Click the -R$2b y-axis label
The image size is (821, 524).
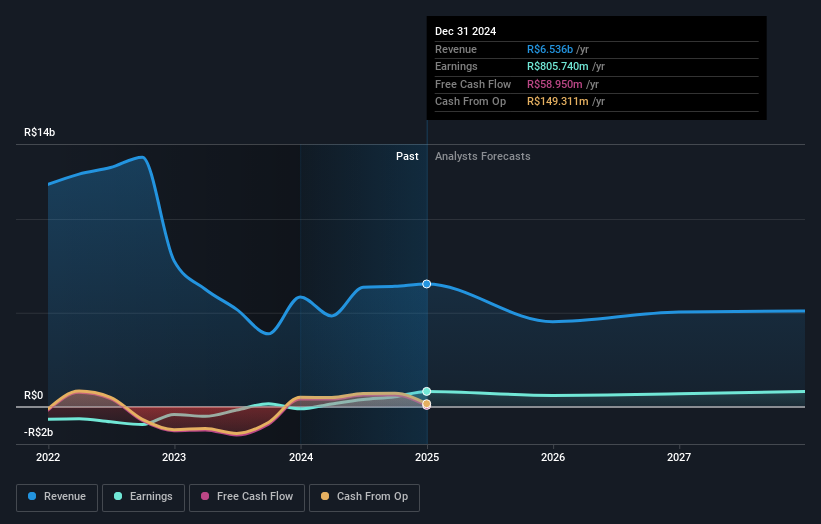[38, 432]
